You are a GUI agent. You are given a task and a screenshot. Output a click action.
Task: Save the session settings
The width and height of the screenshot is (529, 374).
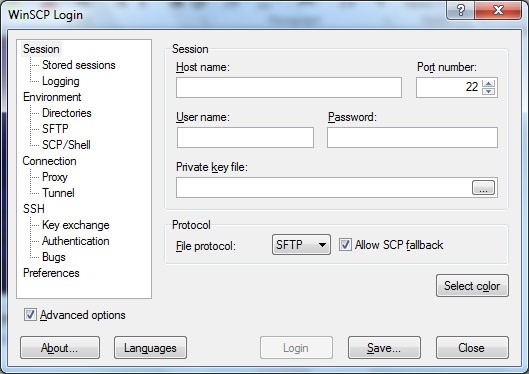pos(384,347)
